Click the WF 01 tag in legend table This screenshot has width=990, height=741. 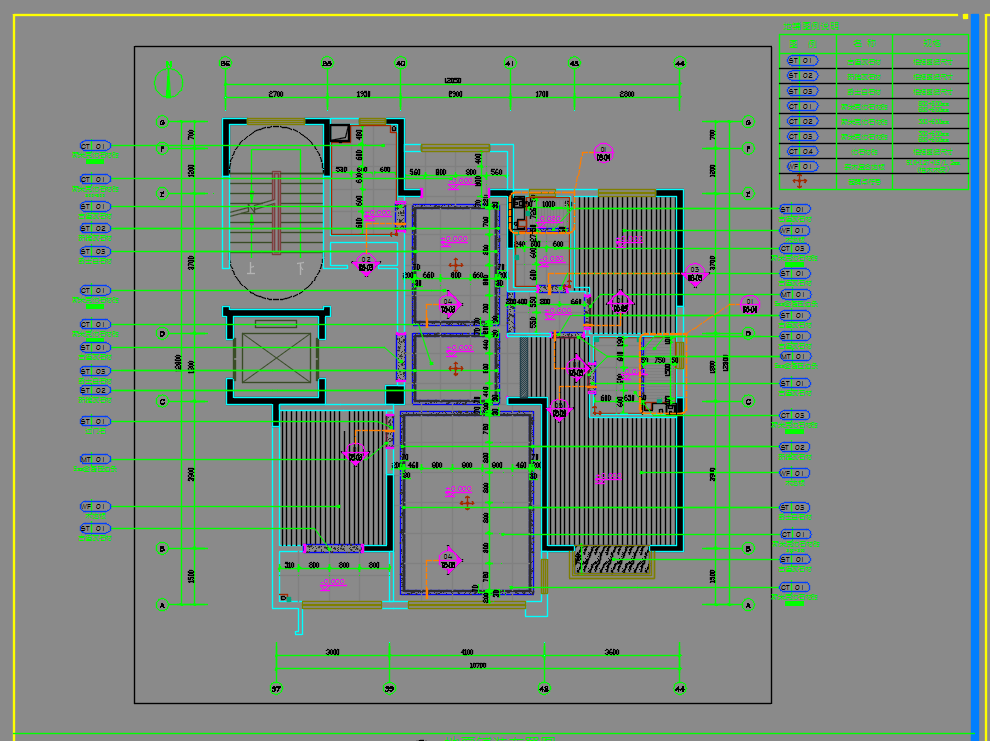(802, 167)
